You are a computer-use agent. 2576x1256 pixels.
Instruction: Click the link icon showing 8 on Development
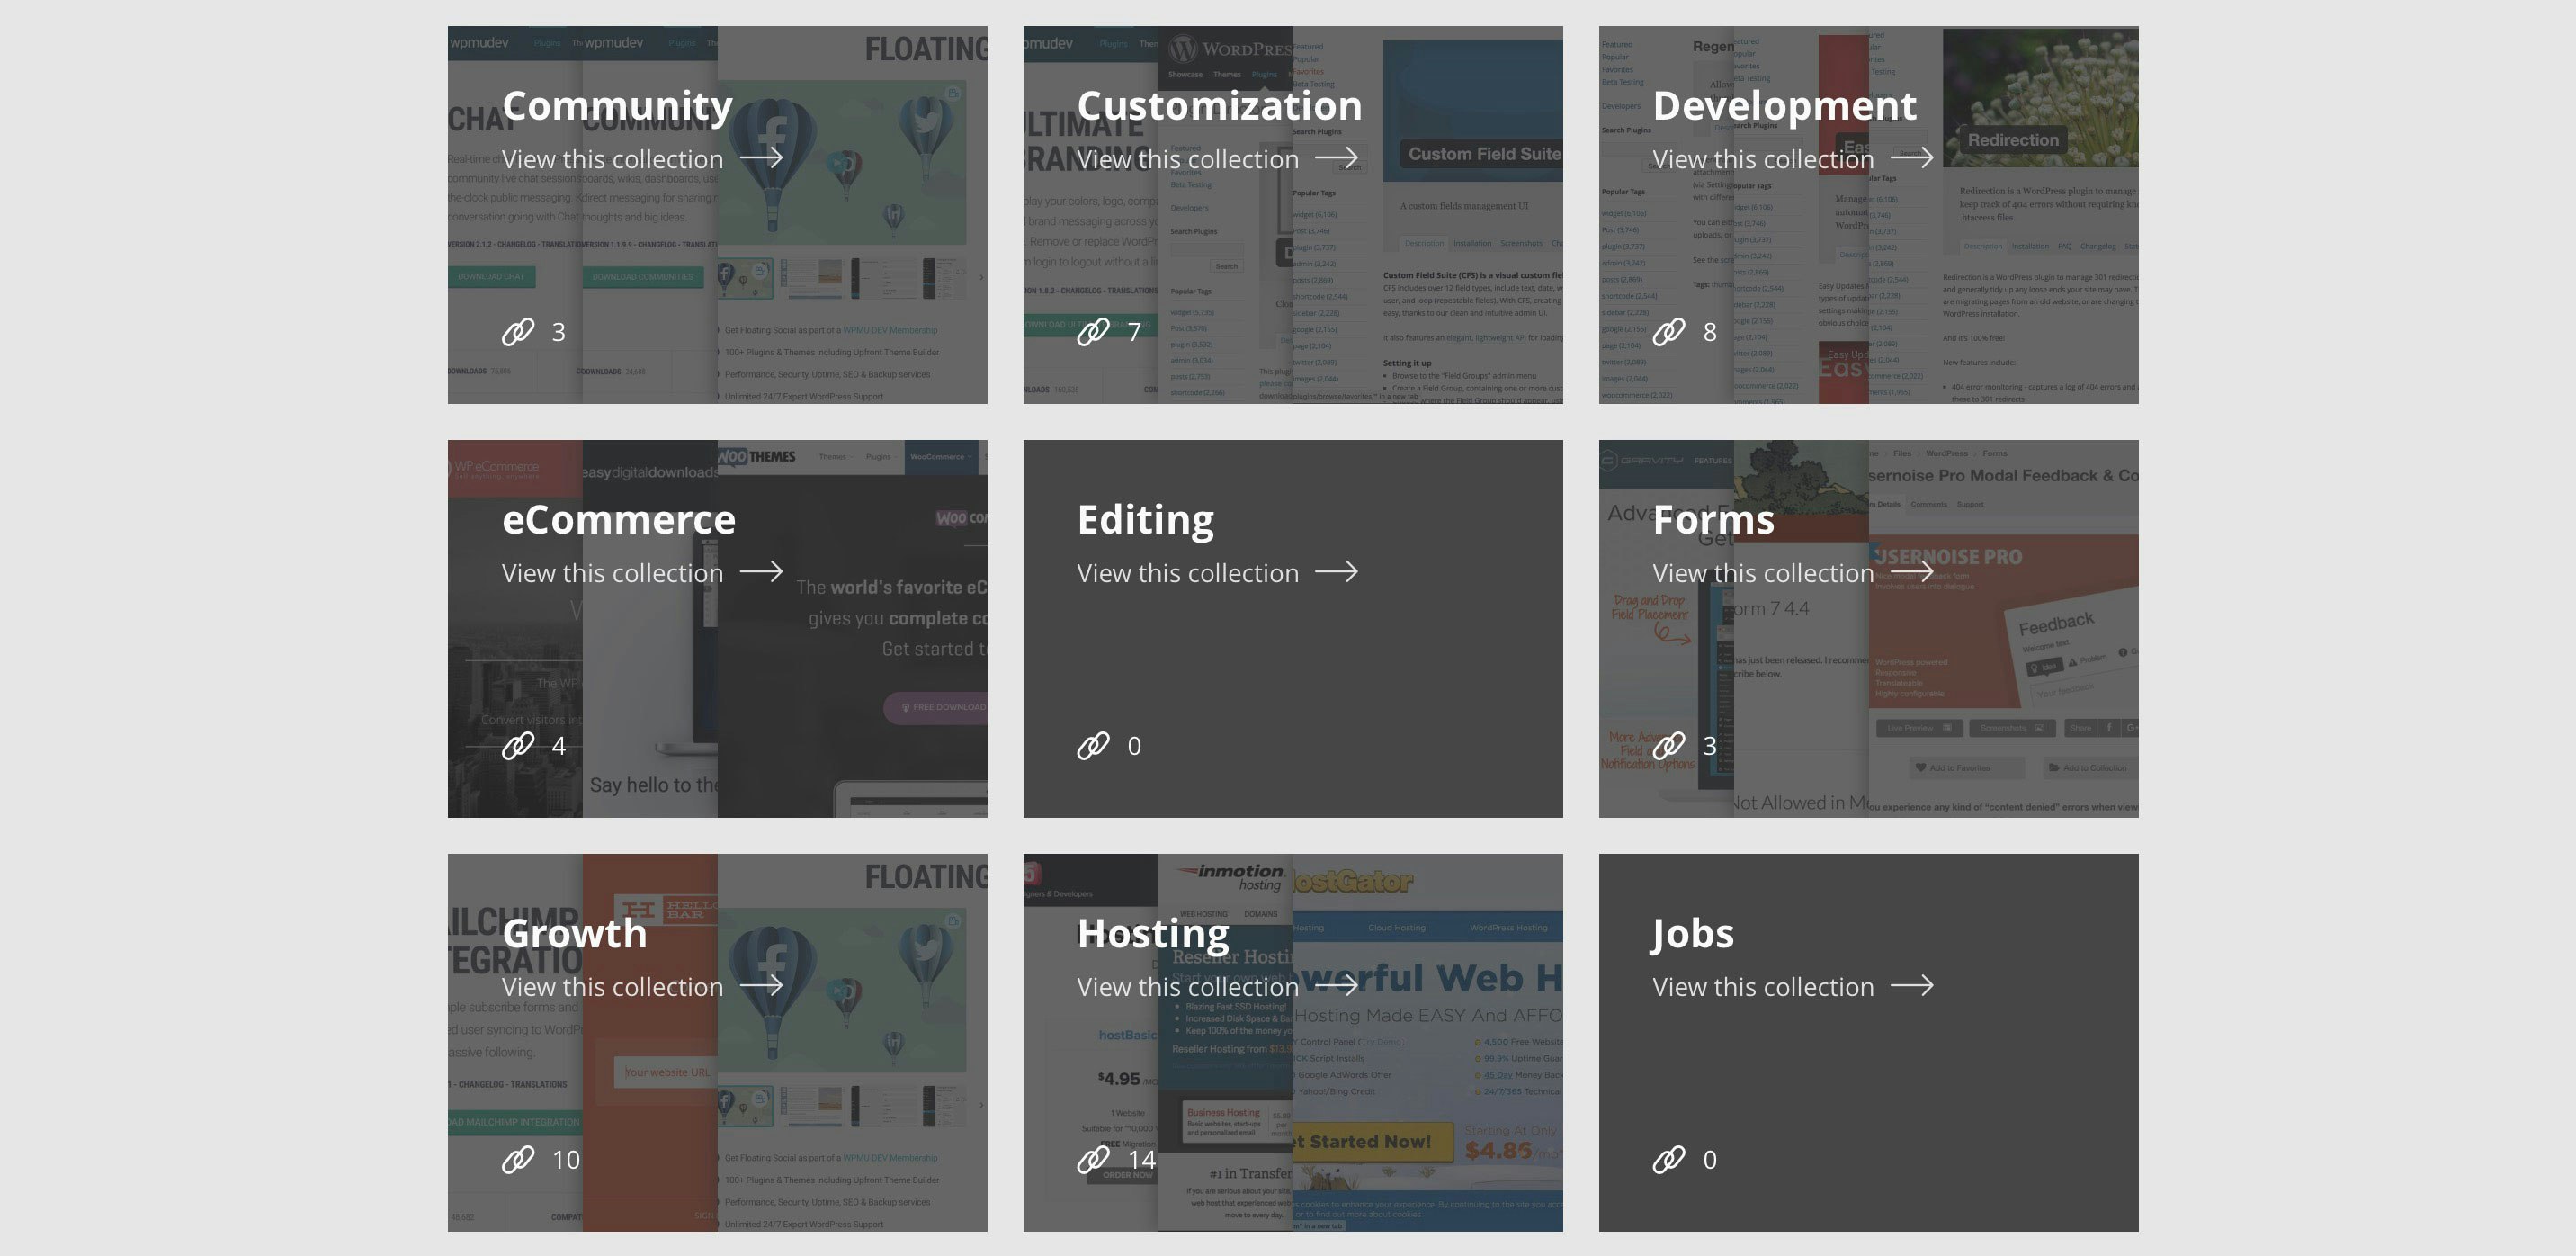pos(1669,330)
